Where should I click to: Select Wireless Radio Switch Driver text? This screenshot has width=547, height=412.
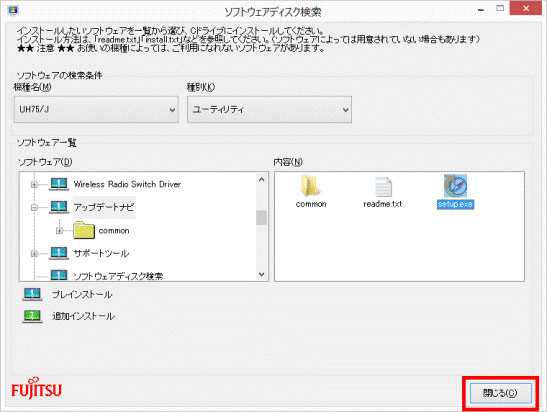[127, 184]
